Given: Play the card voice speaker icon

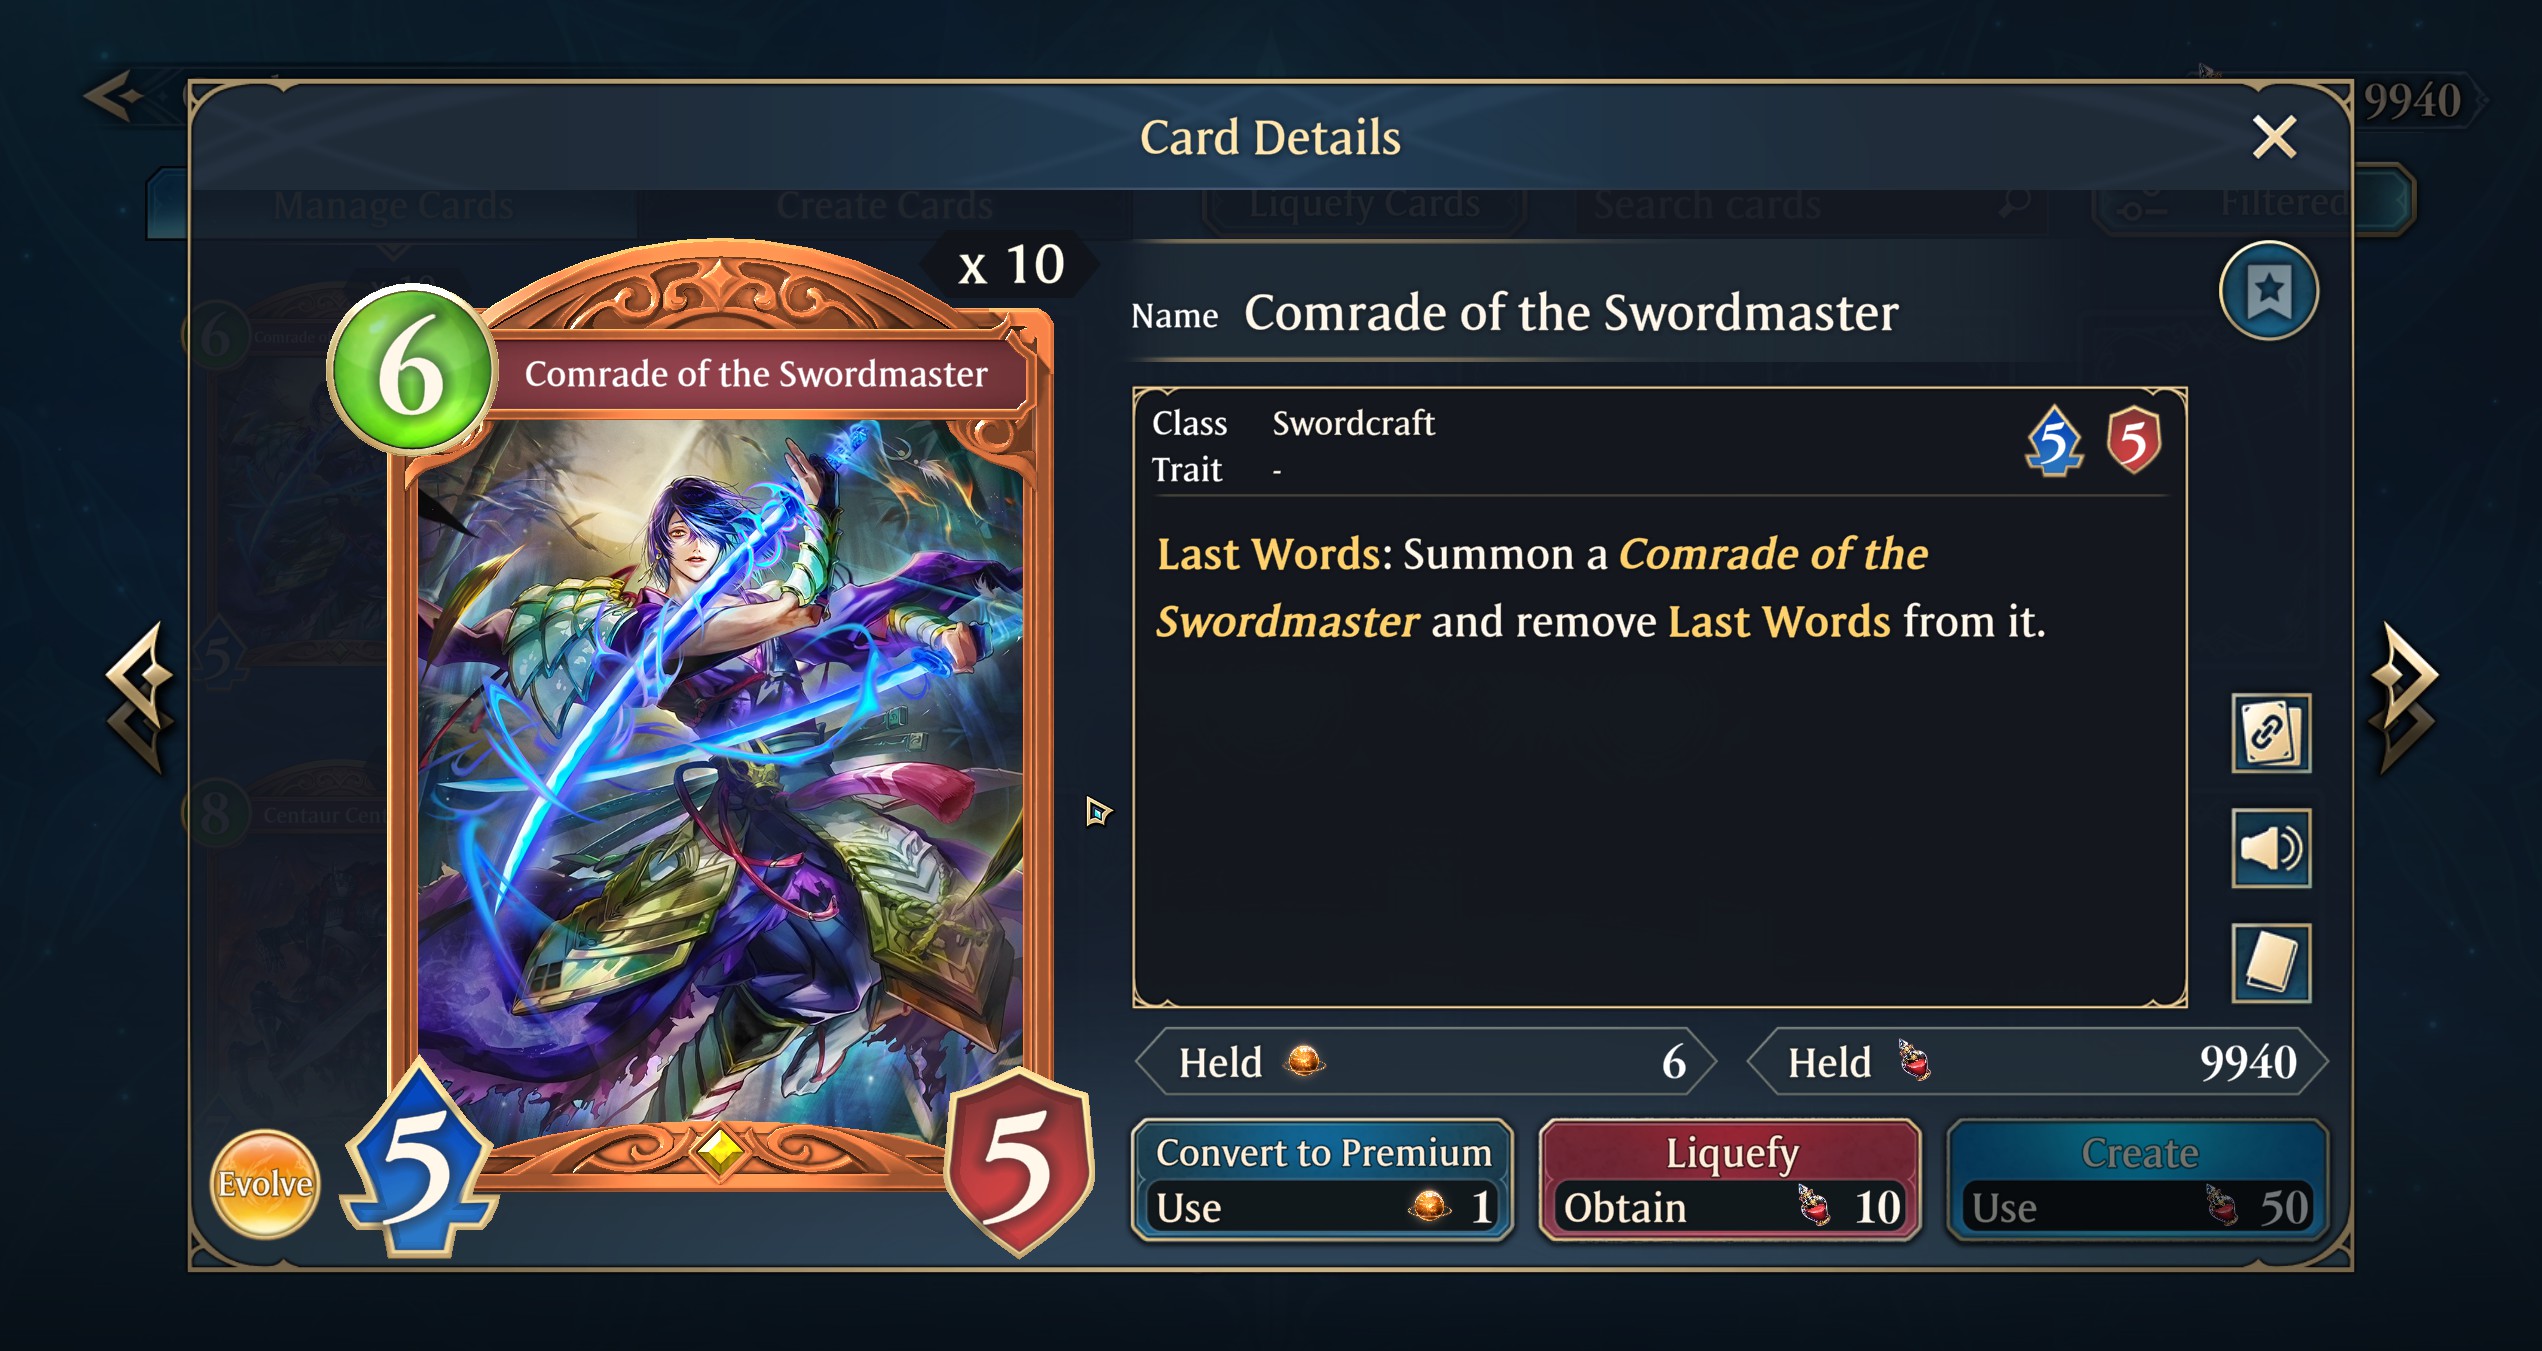Looking at the screenshot, I should [x=2270, y=848].
